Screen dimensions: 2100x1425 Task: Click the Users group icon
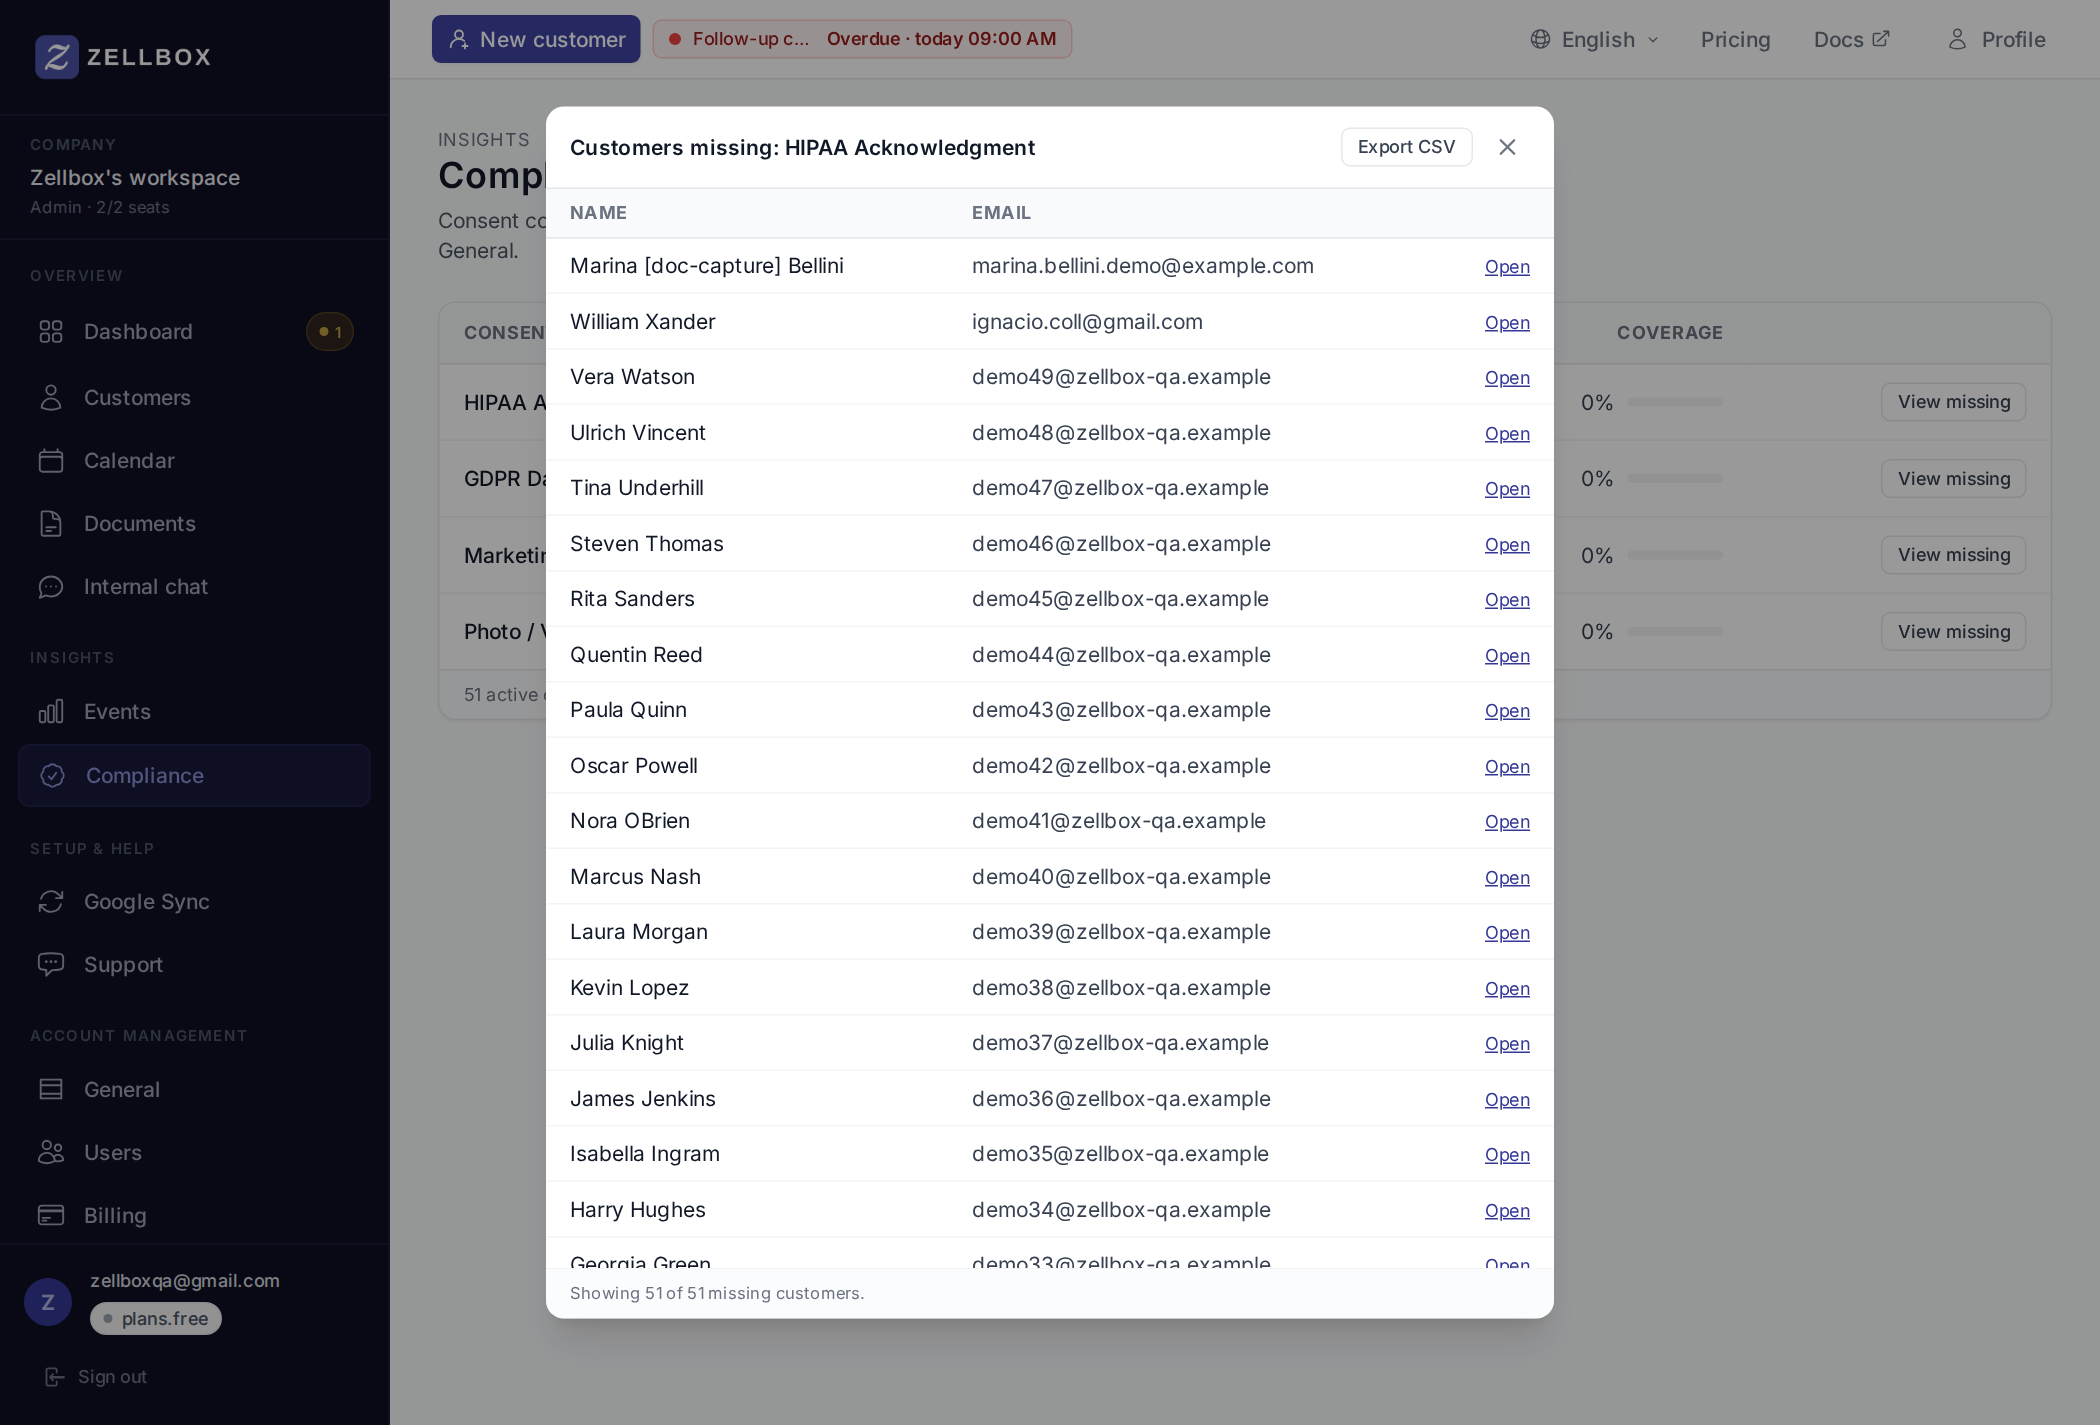[x=51, y=1153]
